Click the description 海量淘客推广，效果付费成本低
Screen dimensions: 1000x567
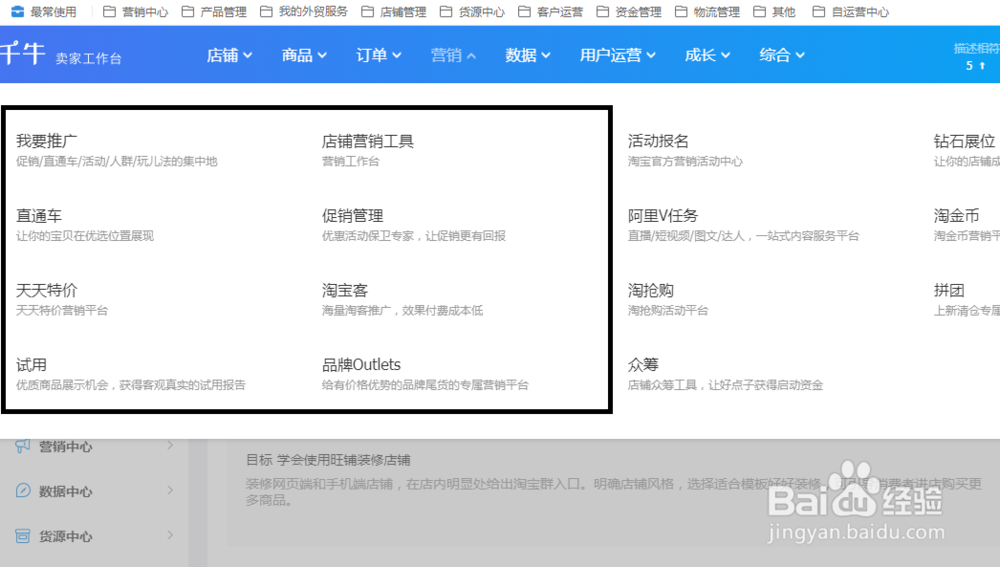[402, 311]
